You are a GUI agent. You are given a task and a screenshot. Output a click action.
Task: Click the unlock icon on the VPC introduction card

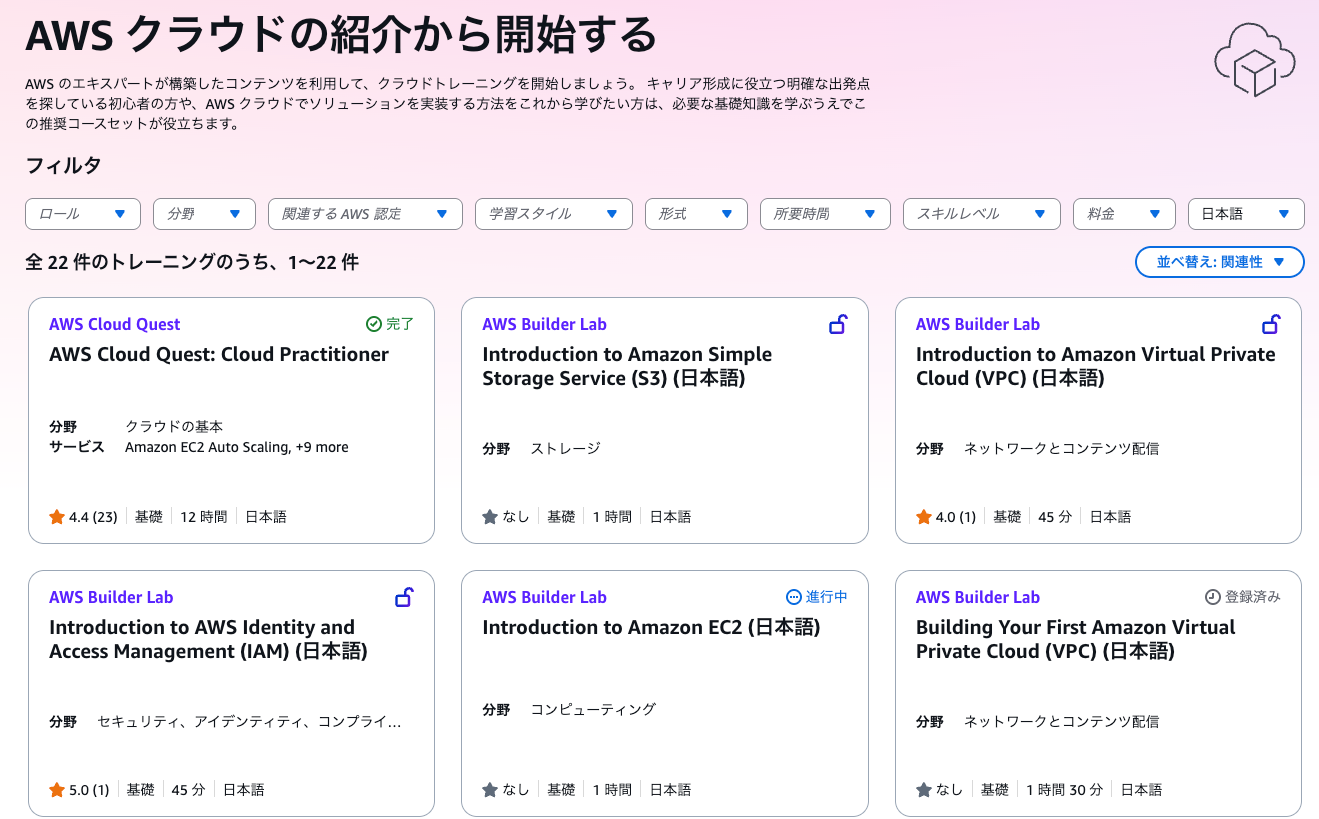(1271, 324)
